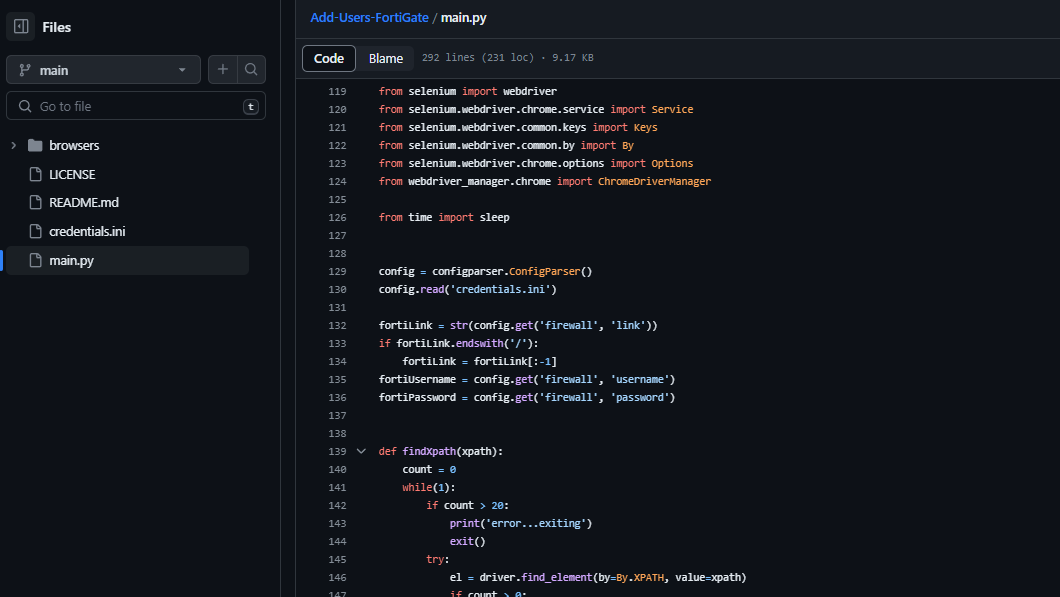The width and height of the screenshot is (1060, 597).
Task: Click 'ChromeDriverManager' in line 124
Action: [x=654, y=181]
